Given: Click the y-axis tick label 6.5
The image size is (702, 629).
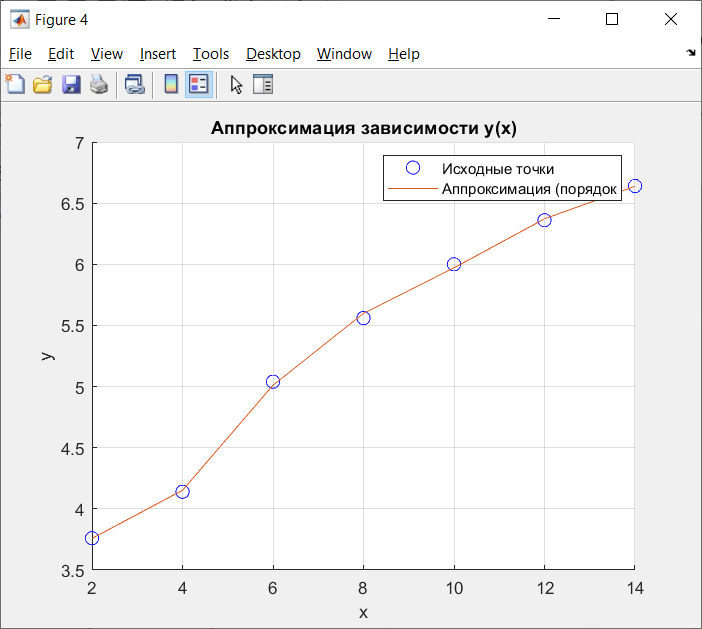Looking at the screenshot, I should (x=73, y=204).
